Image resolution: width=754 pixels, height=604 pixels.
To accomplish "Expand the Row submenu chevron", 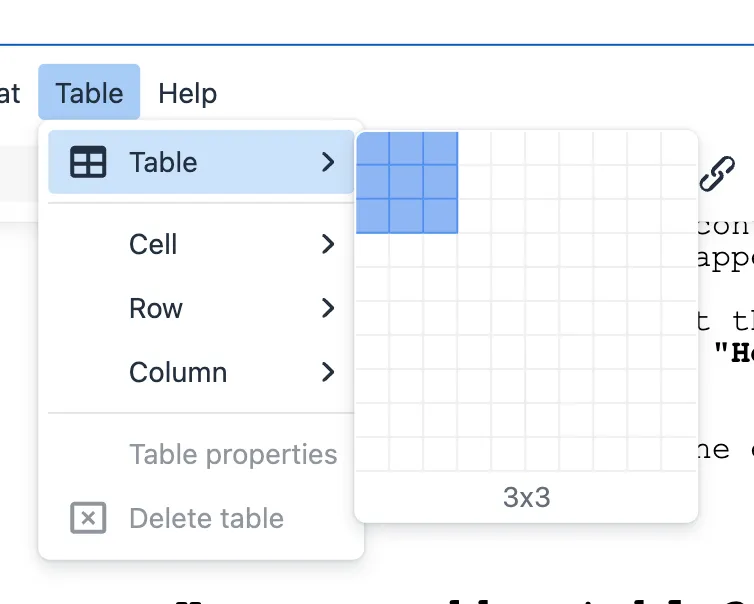I will [328, 308].
